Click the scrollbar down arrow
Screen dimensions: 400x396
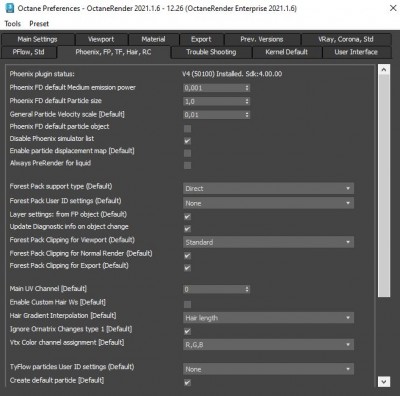click(384, 382)
